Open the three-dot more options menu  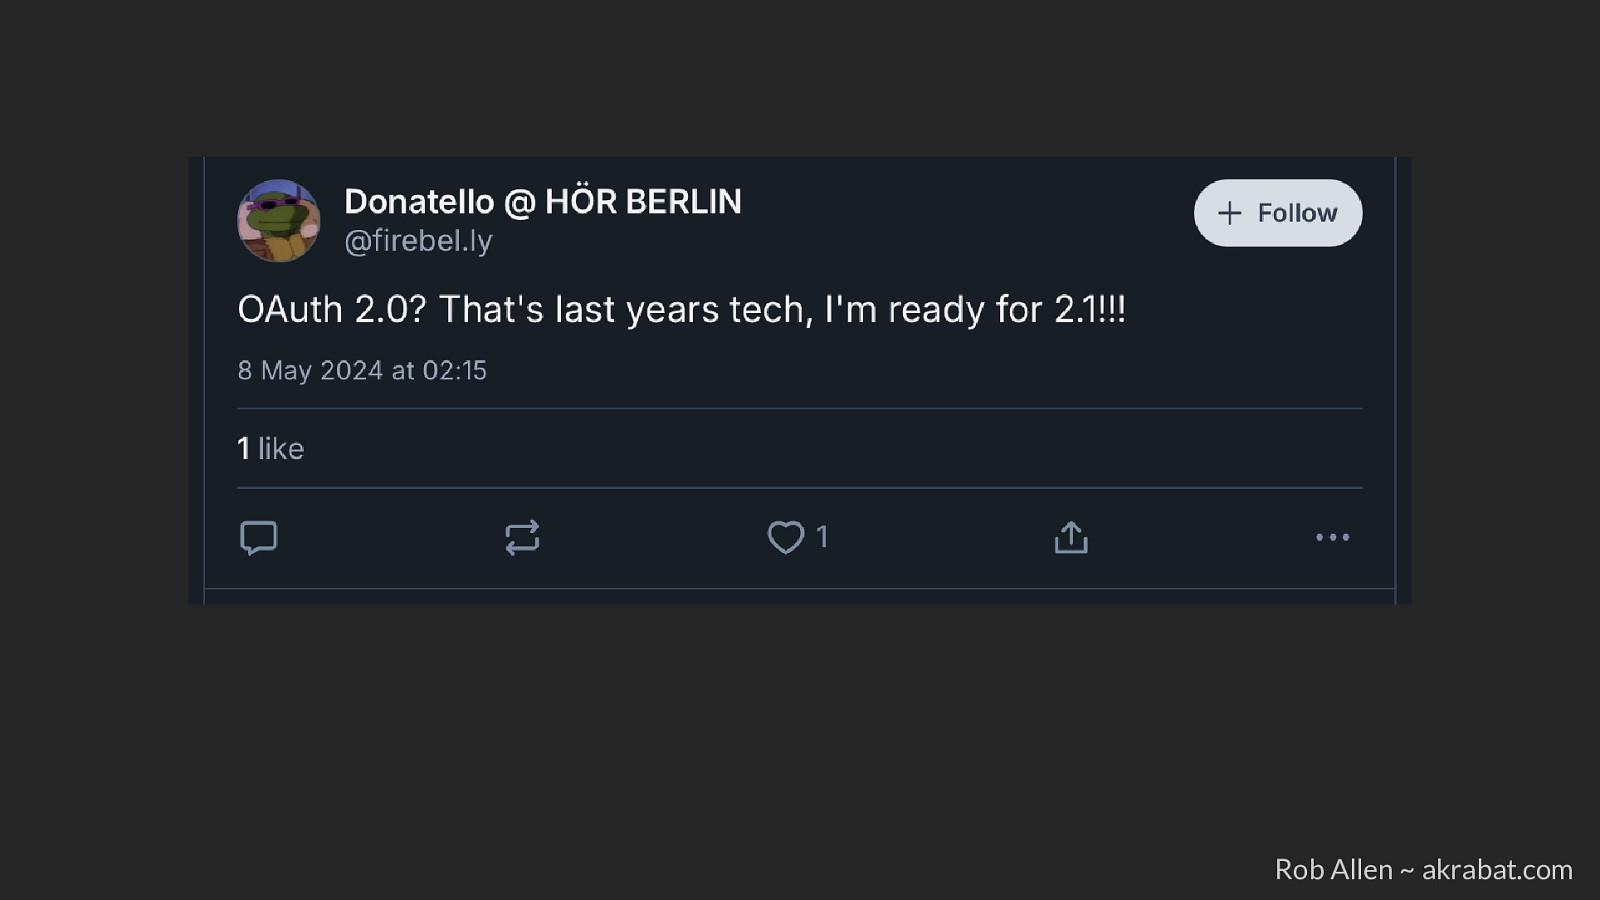[1332, 537]
